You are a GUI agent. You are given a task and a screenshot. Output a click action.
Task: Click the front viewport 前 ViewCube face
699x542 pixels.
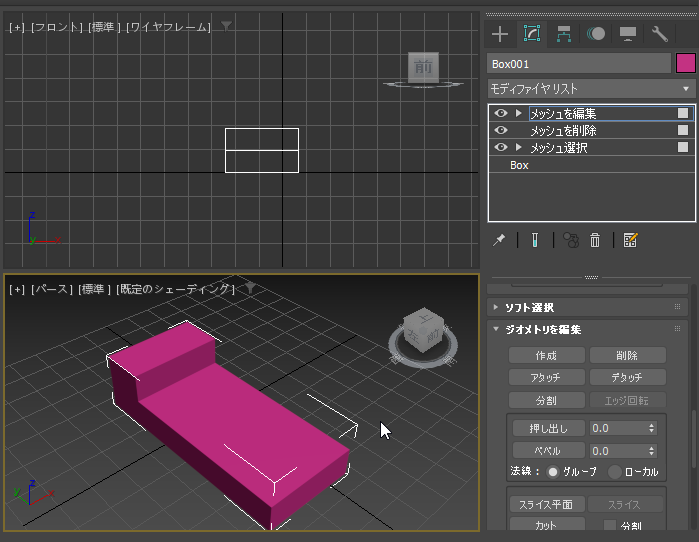coord(423,67)
